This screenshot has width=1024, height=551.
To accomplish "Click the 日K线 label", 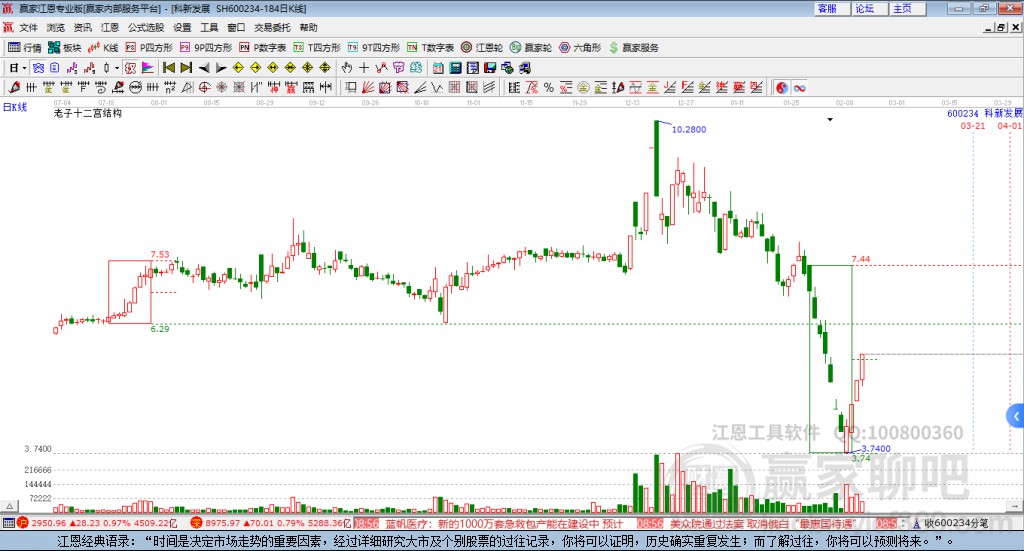I will (15, 107).
